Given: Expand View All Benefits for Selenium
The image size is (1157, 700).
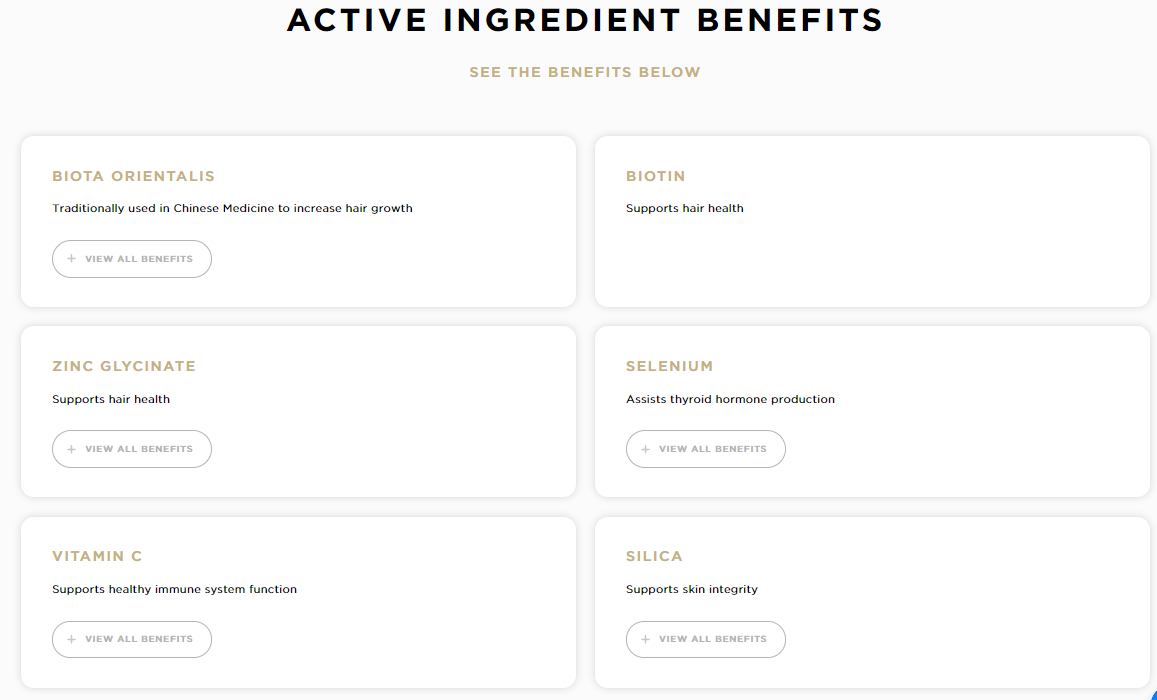Looking at the screenshot, I should 706,449.
